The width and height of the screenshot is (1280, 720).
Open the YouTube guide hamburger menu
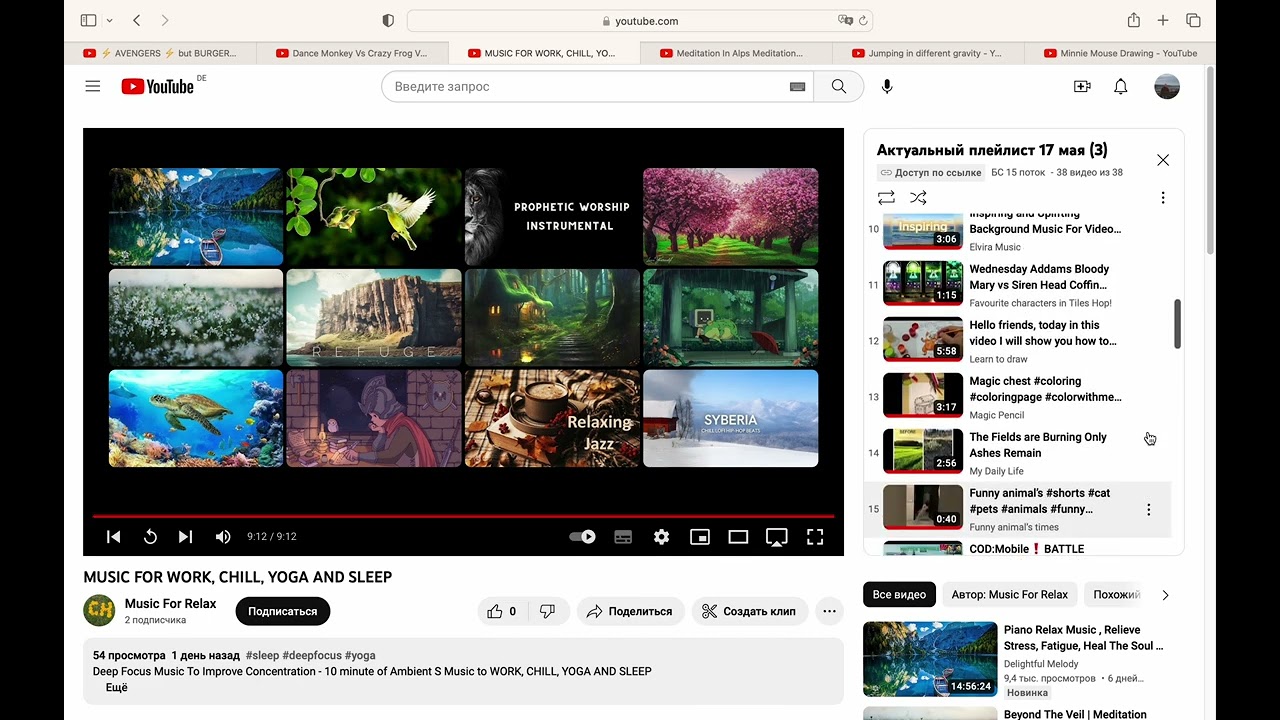click(x=93, y=87)
